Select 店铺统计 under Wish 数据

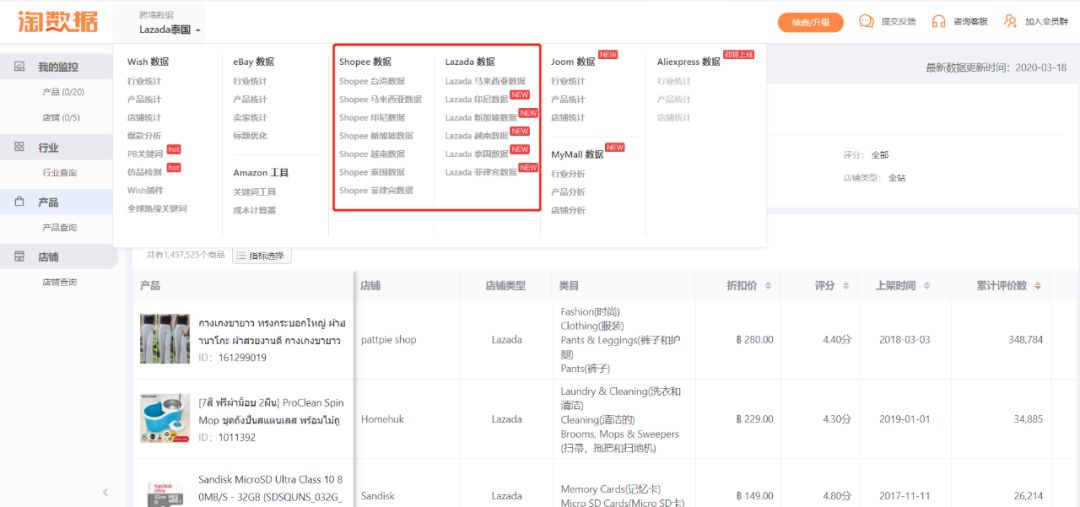point(144,118)
